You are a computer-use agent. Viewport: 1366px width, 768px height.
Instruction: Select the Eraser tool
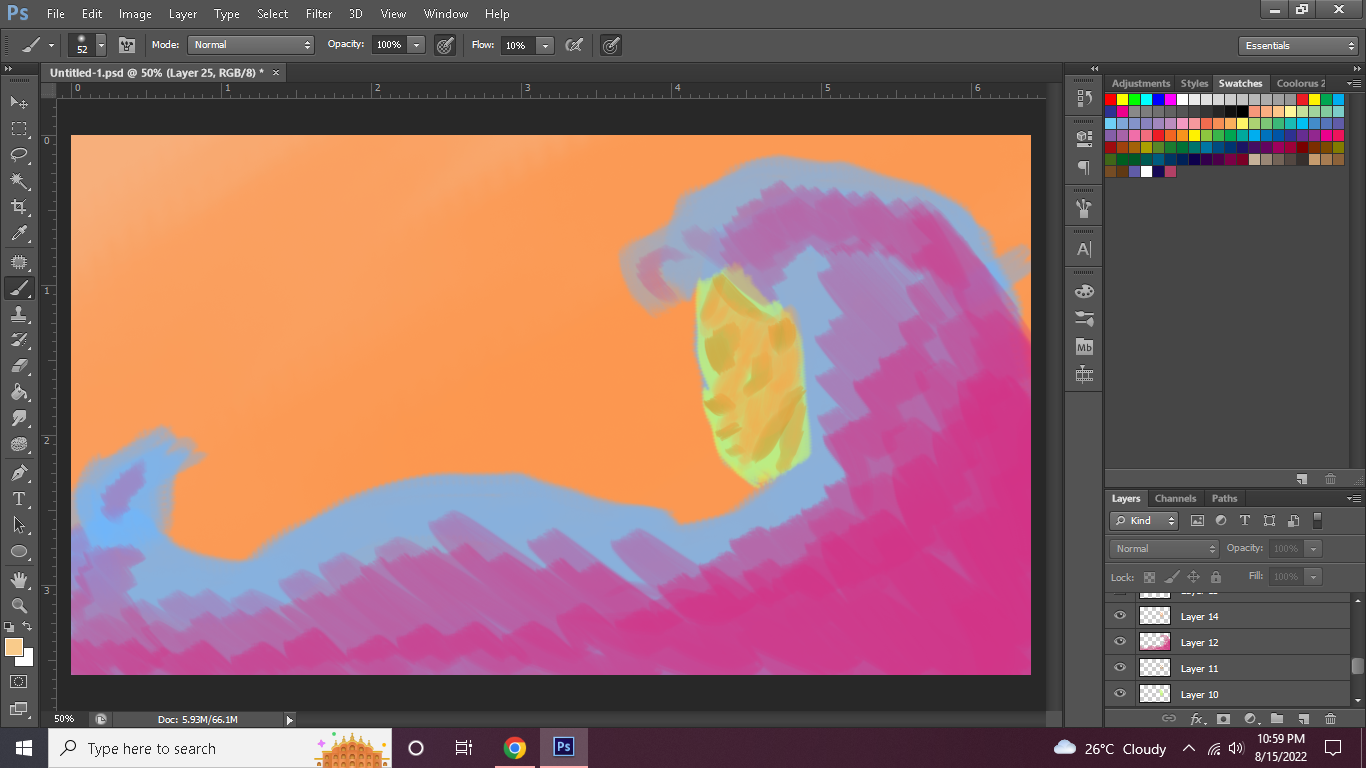coord(19,366)
